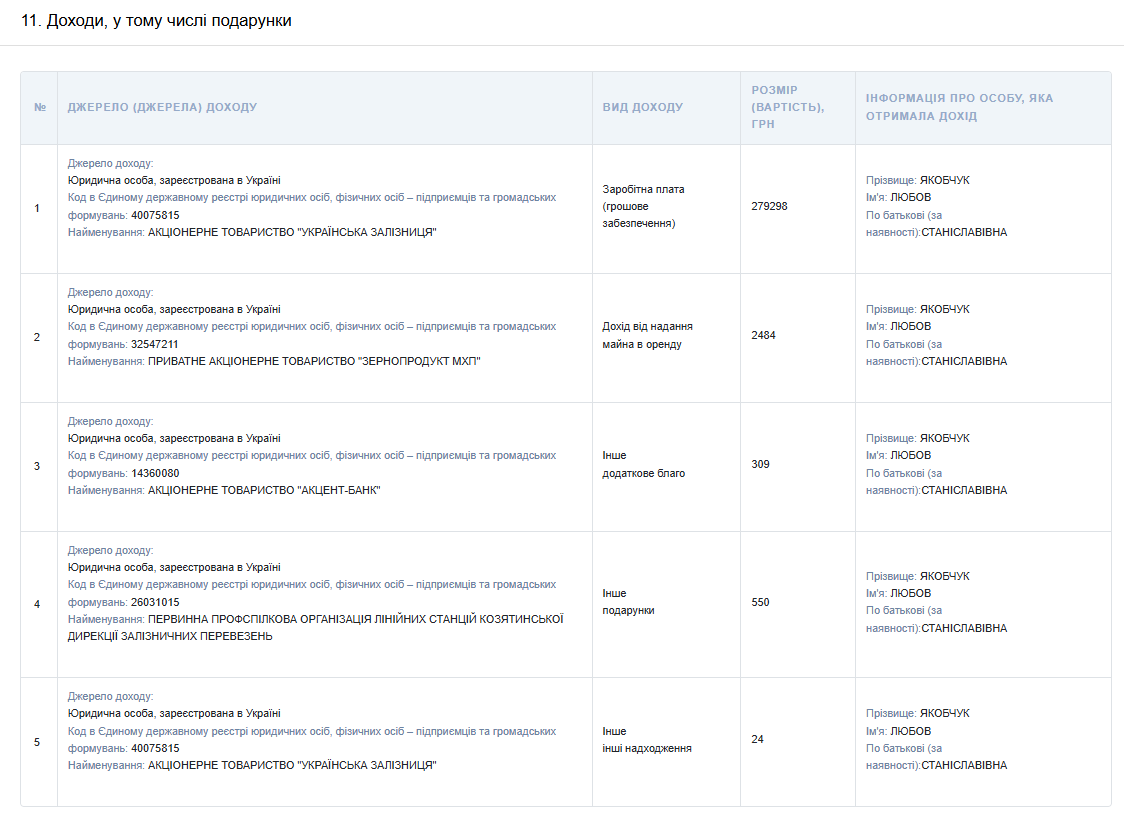Click 'Юридична особа, зареєстрована в Україні' in row 1
The height and width of the screenshot is (818, 1124).
tap(174, 181)
